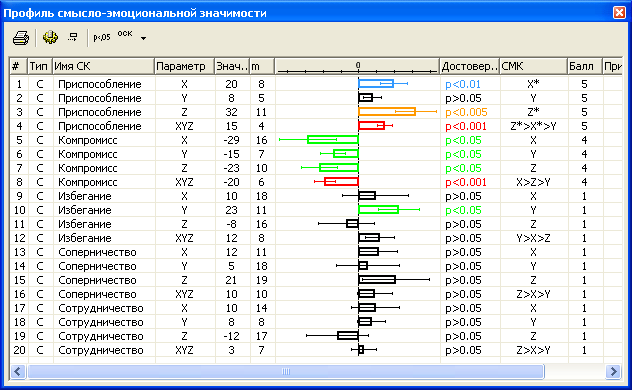Click the small arrow-box toolbar icon
Image resolution: width=632 pixels, height=390 pixels.
[x=73, y=37]
